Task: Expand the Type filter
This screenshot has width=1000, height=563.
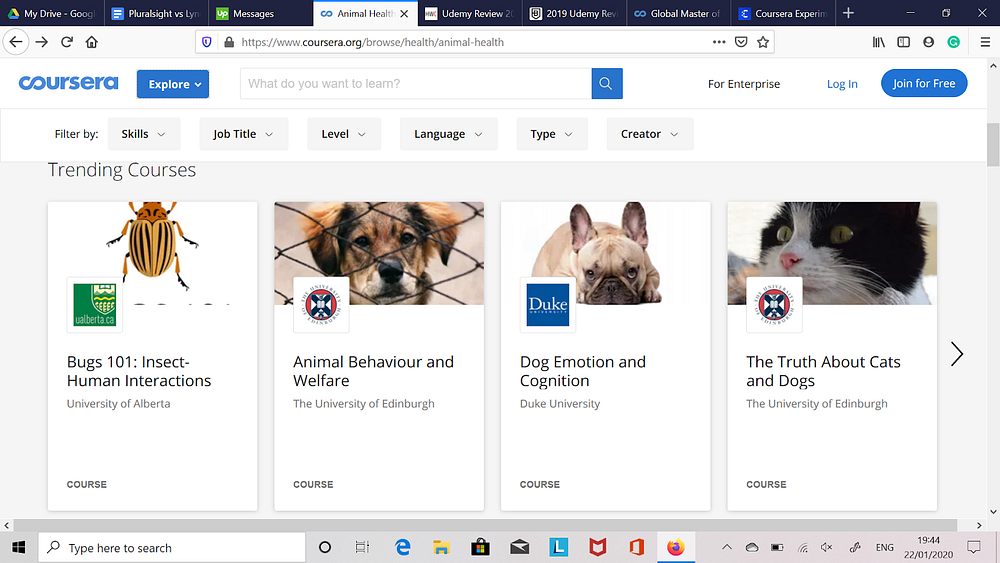Action: coord(552,134)
